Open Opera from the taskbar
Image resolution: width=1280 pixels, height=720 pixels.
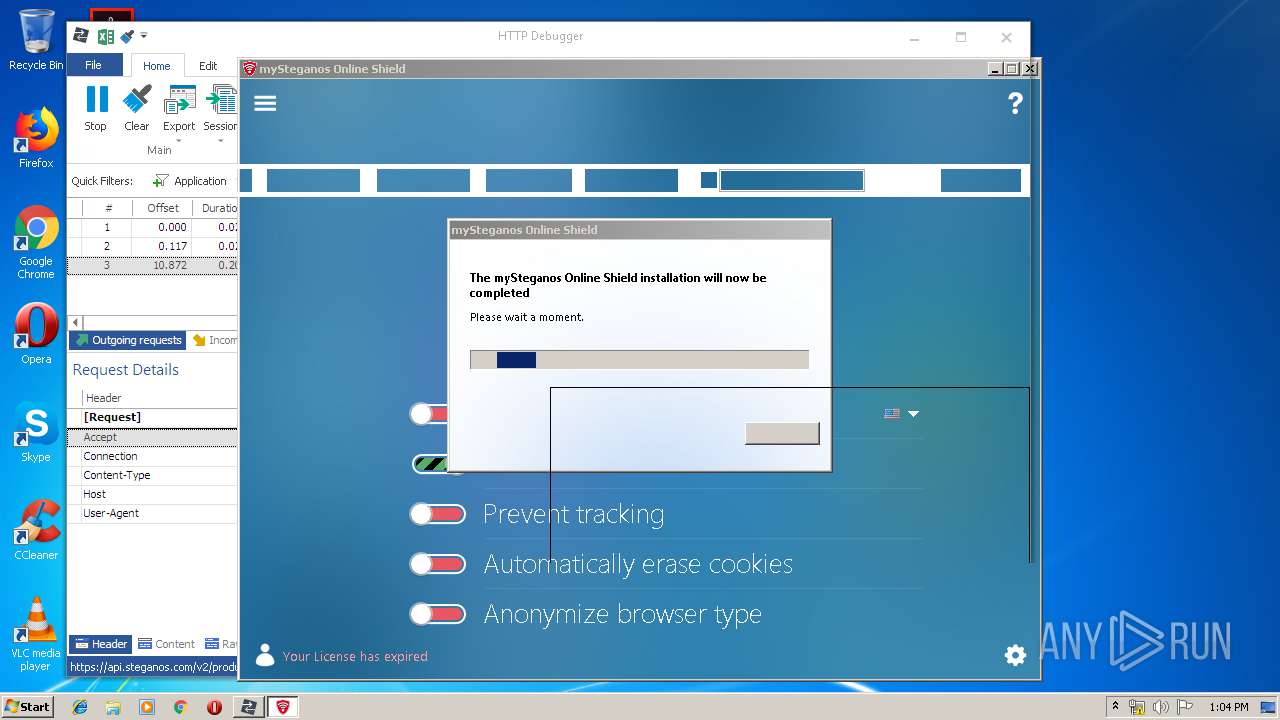click(214, 707)
